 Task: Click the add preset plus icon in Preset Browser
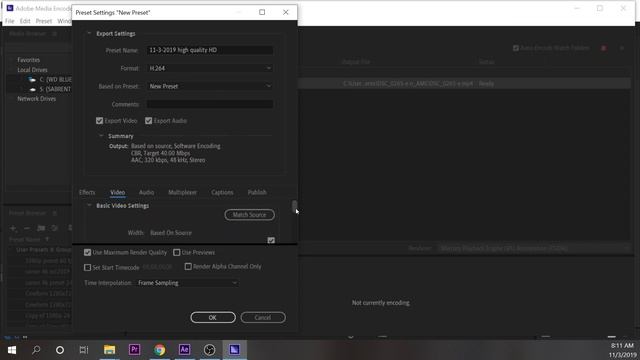[13, 228]
